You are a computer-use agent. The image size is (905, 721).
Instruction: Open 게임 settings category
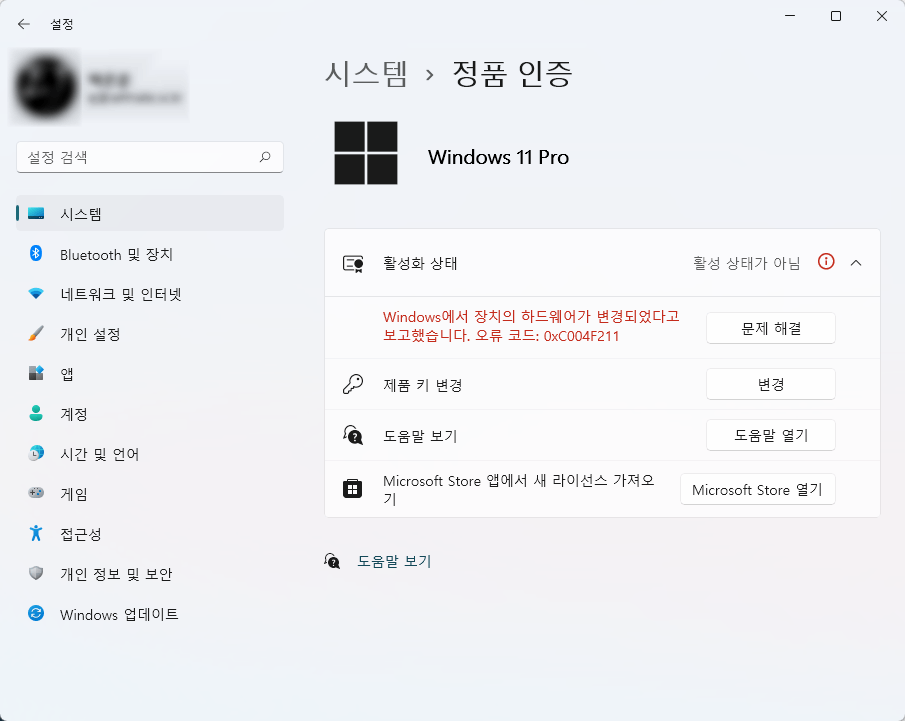pos(150,494)
